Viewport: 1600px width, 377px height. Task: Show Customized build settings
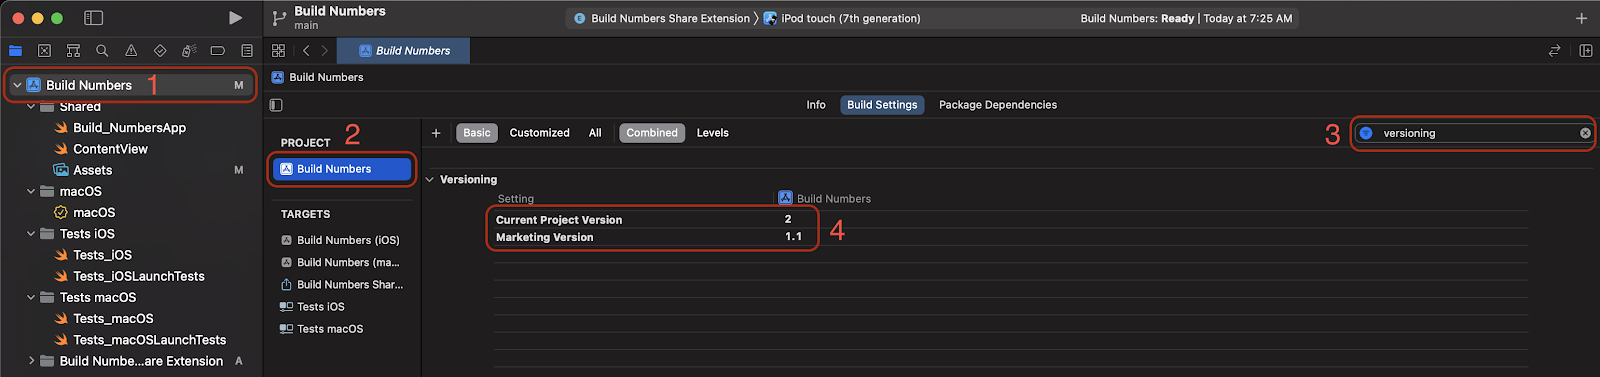click(x=539, y=133)
